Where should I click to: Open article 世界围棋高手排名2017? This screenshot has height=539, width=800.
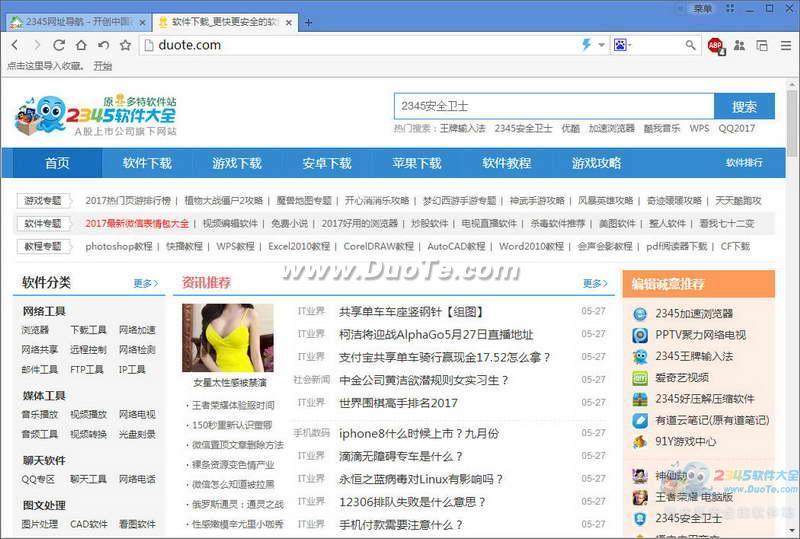pyautogui.click(x=398, y=403)
